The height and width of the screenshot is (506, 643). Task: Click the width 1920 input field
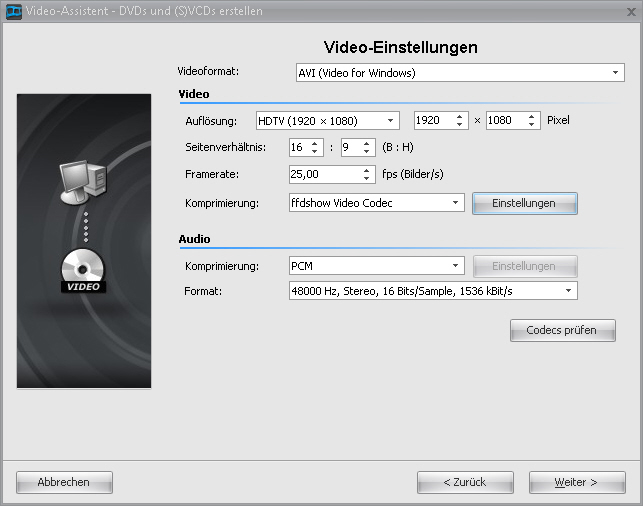click(x=432, y=121)
